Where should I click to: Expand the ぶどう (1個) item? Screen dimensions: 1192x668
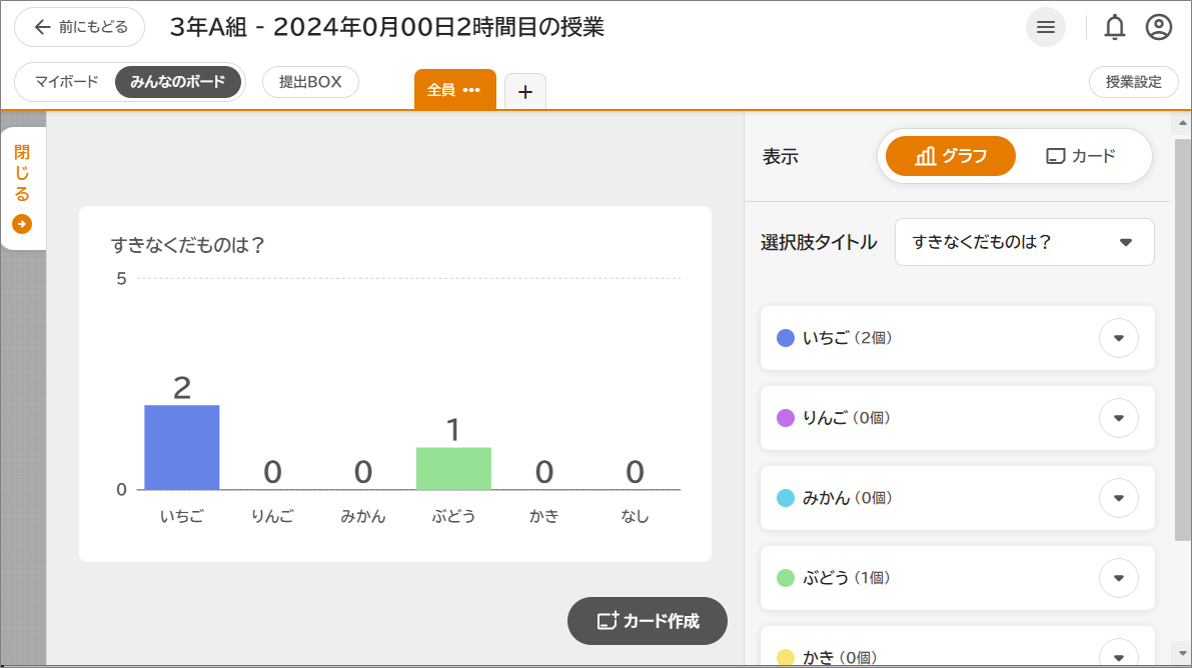(1118, 578)
